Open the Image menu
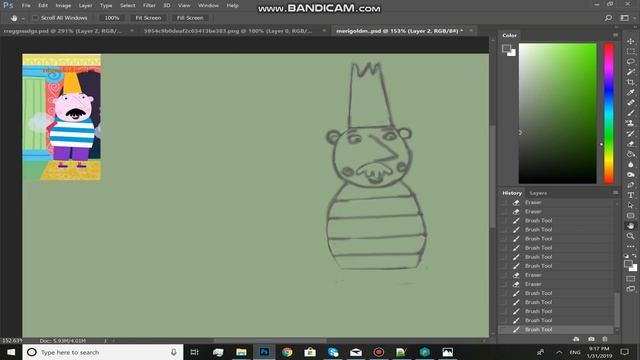Image resolution: width=640 pixels, height=360 pixels. click(63, 5)
